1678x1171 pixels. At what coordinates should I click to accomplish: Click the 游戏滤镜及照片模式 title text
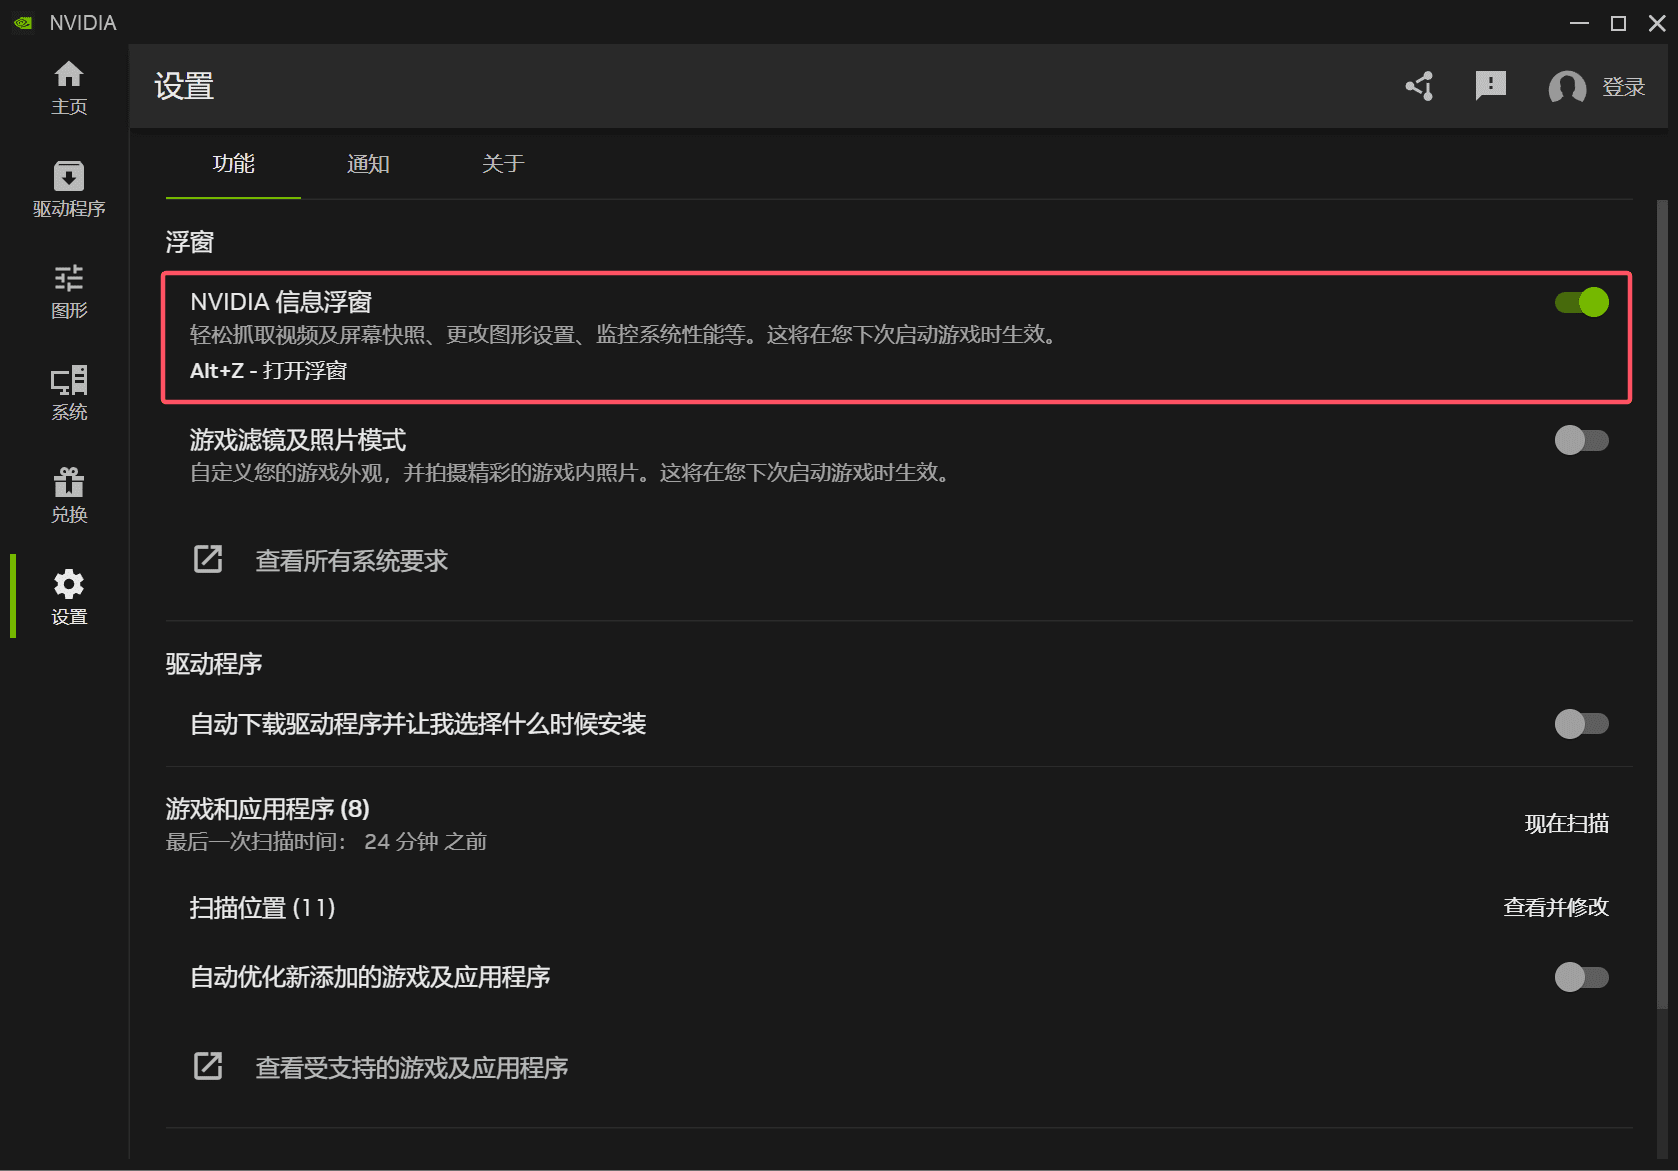coord(298,440)
